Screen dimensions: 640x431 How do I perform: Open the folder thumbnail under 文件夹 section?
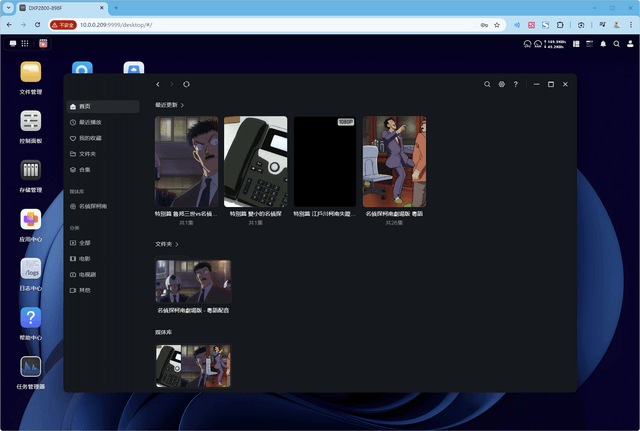193,281
